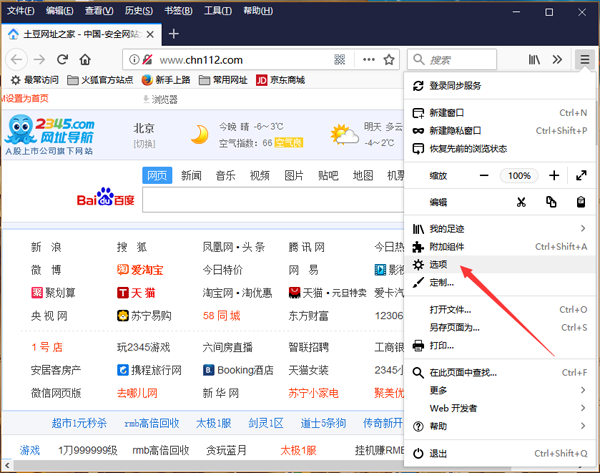Zoom out with the minus button
Image resolution: width=600 pixels, height=473 pixels.
(x=484, y=176)
